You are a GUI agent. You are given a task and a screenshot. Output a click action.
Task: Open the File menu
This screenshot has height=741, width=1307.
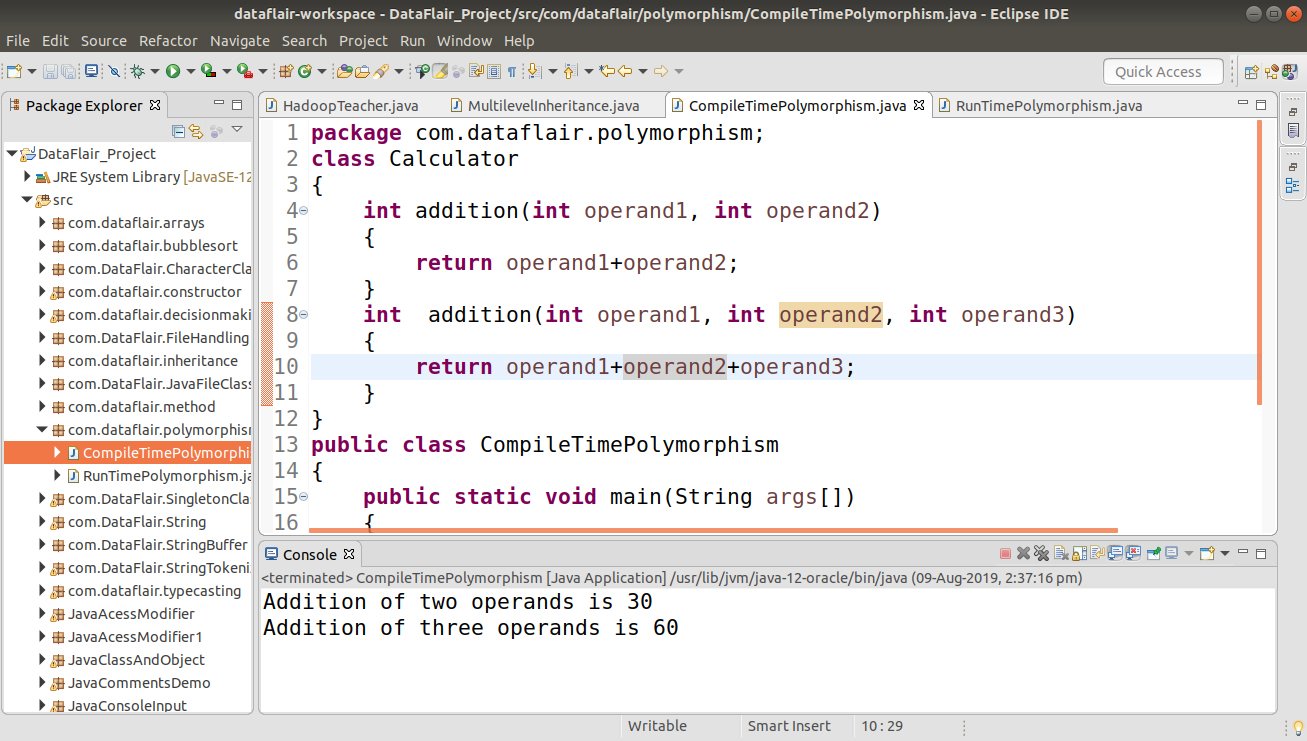[x=18, y=41]
